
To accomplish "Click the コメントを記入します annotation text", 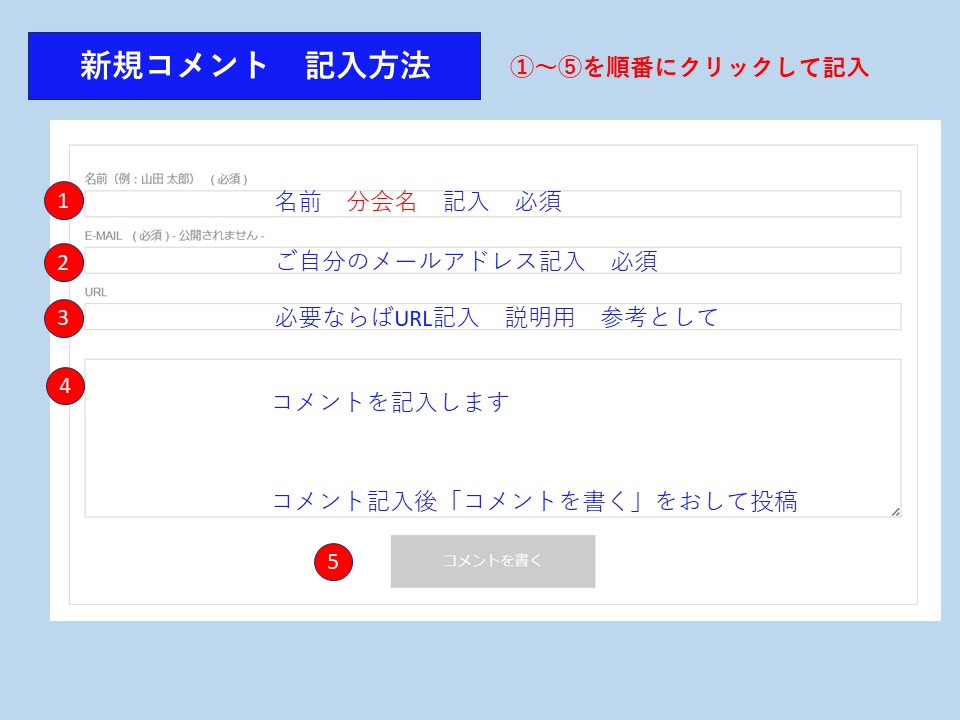I will (x=391, y=402).
